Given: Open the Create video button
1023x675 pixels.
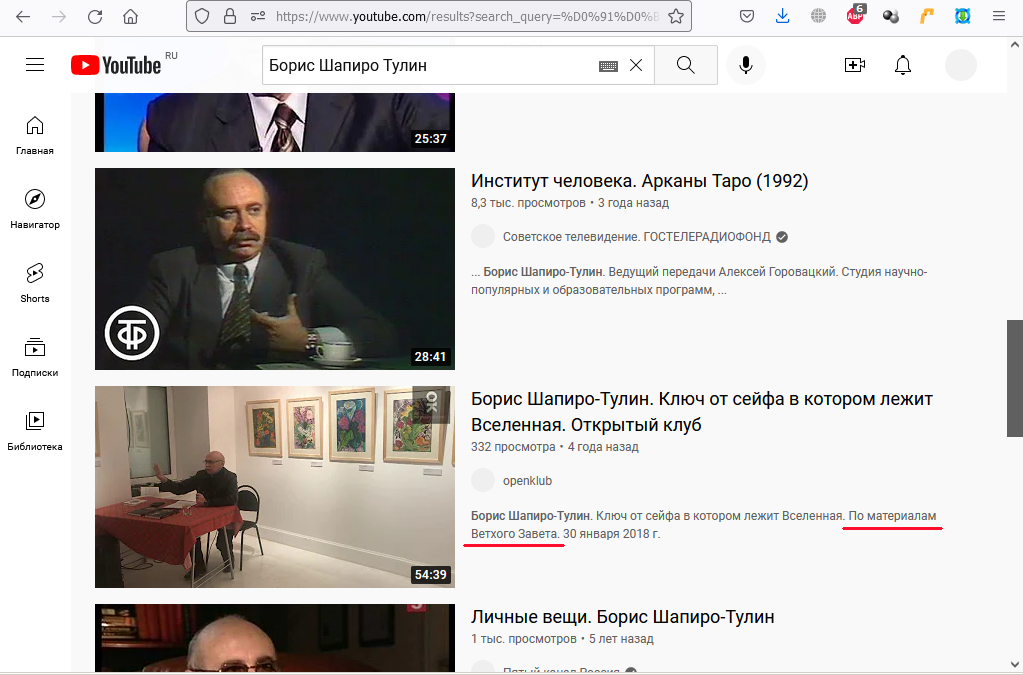Looking at the screenshot, I should pyautogui.click(x=855, y=65).
